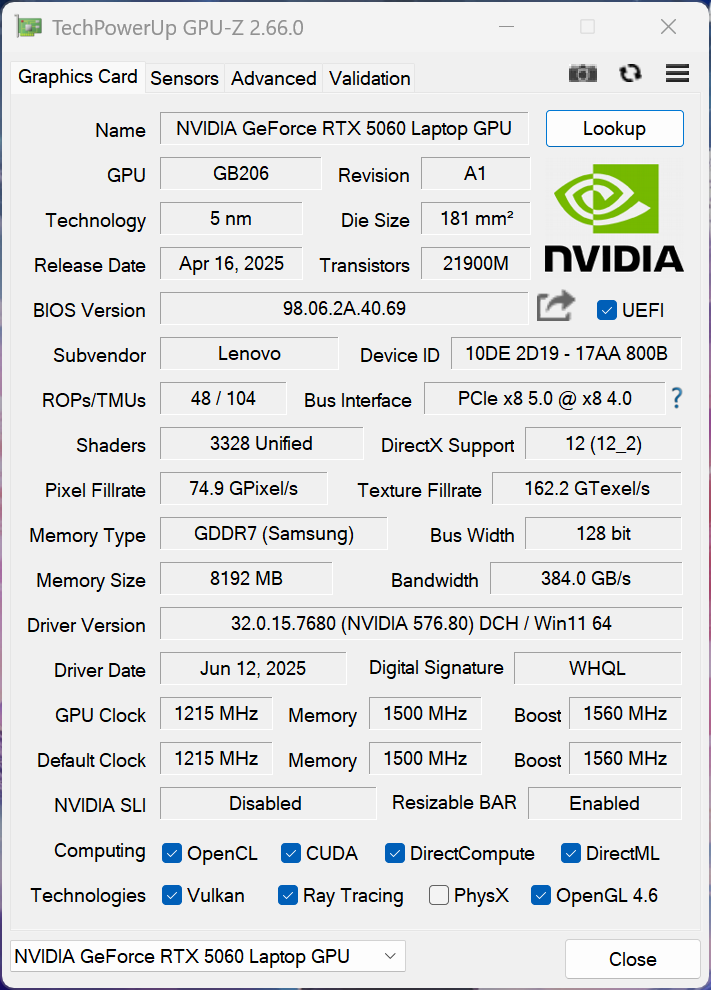The width and height of the screenshot is (711, 990).
Task: Switch to the Sensors tab
Action: point(184,78)
